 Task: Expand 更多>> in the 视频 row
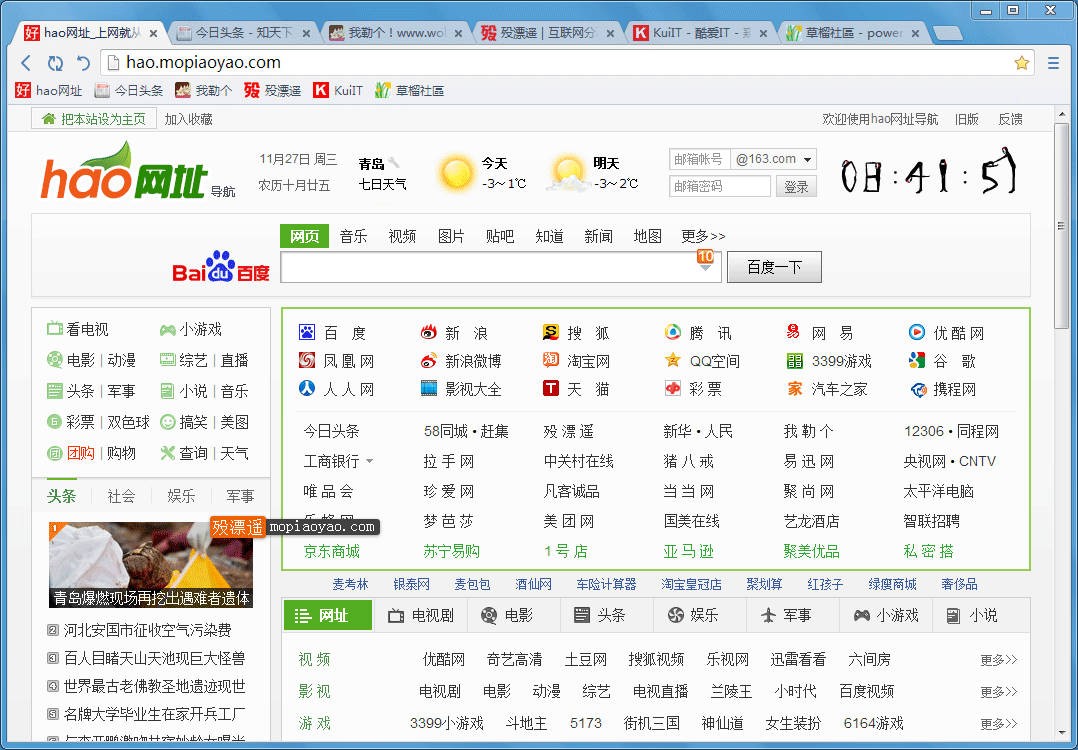click(x=998, y=660)
